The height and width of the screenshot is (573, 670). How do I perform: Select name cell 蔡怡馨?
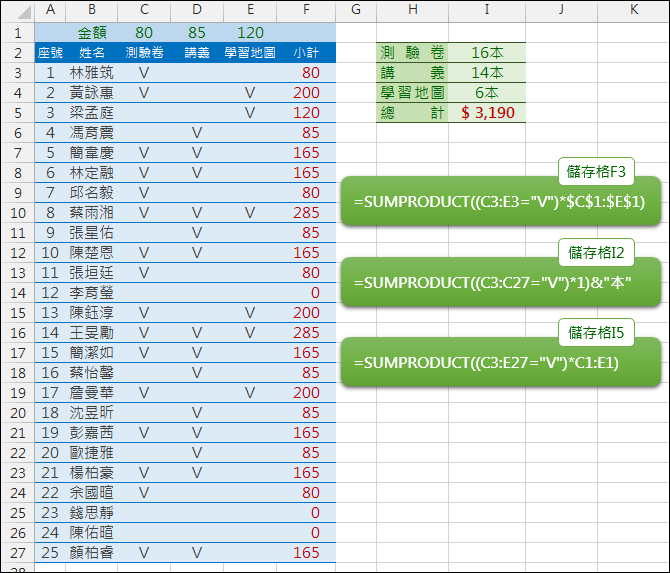(92, 373)
